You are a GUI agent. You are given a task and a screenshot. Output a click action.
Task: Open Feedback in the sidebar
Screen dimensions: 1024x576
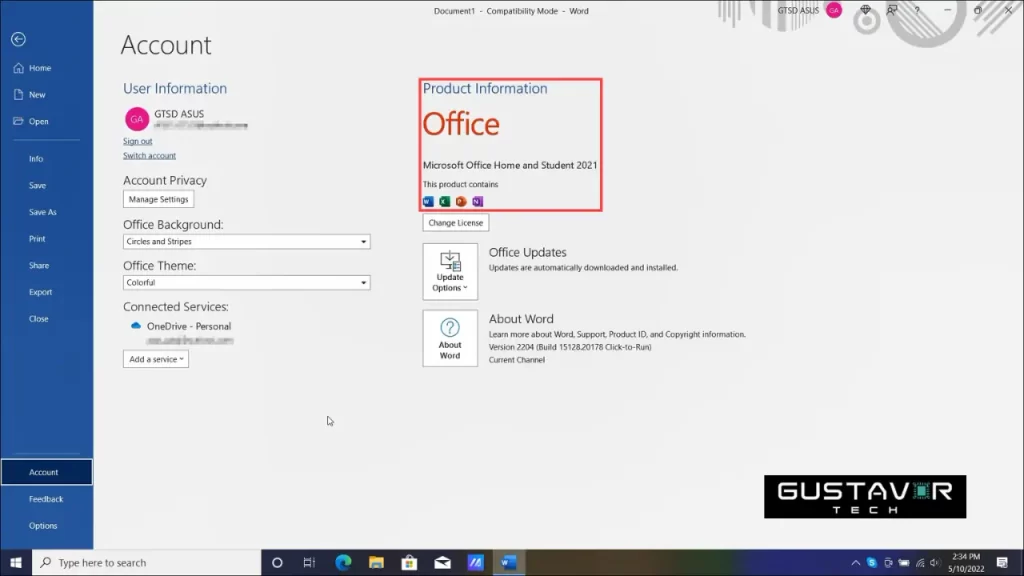(46, 499)
